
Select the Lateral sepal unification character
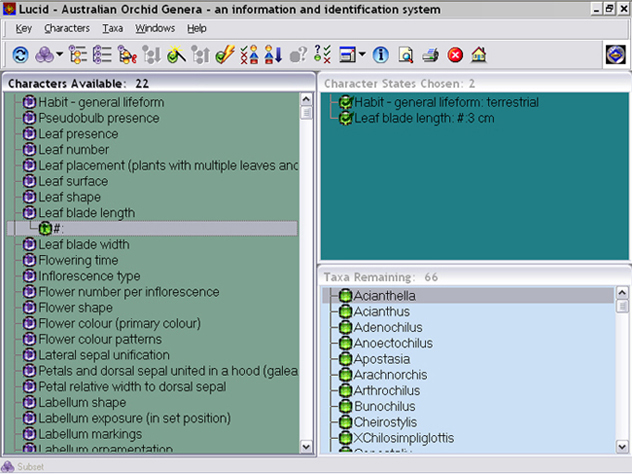[x=104, y=355]
